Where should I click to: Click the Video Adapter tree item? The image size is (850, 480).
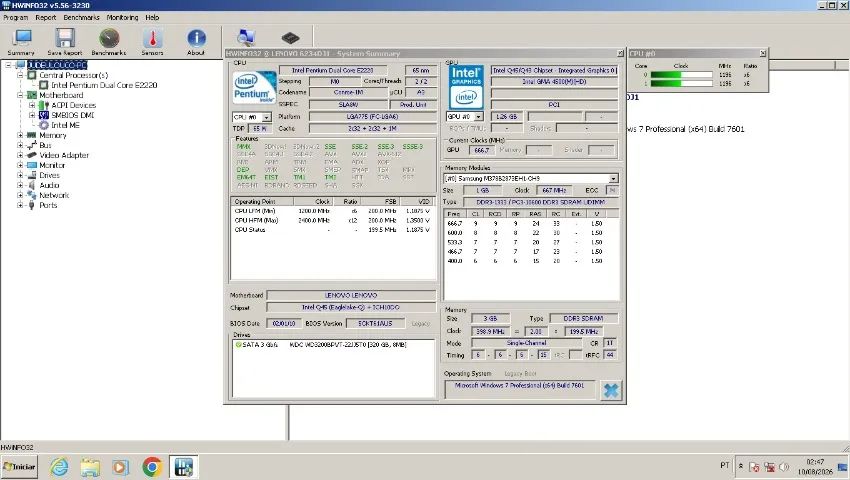pyautogui.click(x=64, y=155)
